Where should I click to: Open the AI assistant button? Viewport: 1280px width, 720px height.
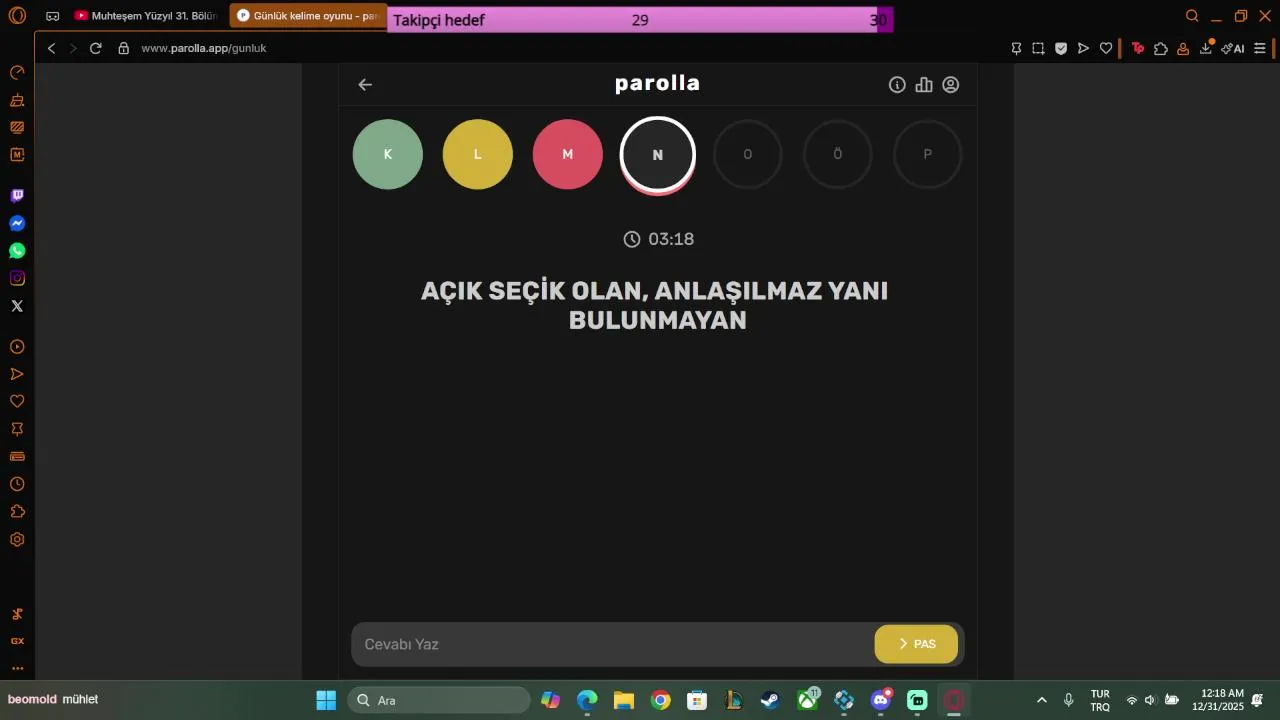(1233, 48)
